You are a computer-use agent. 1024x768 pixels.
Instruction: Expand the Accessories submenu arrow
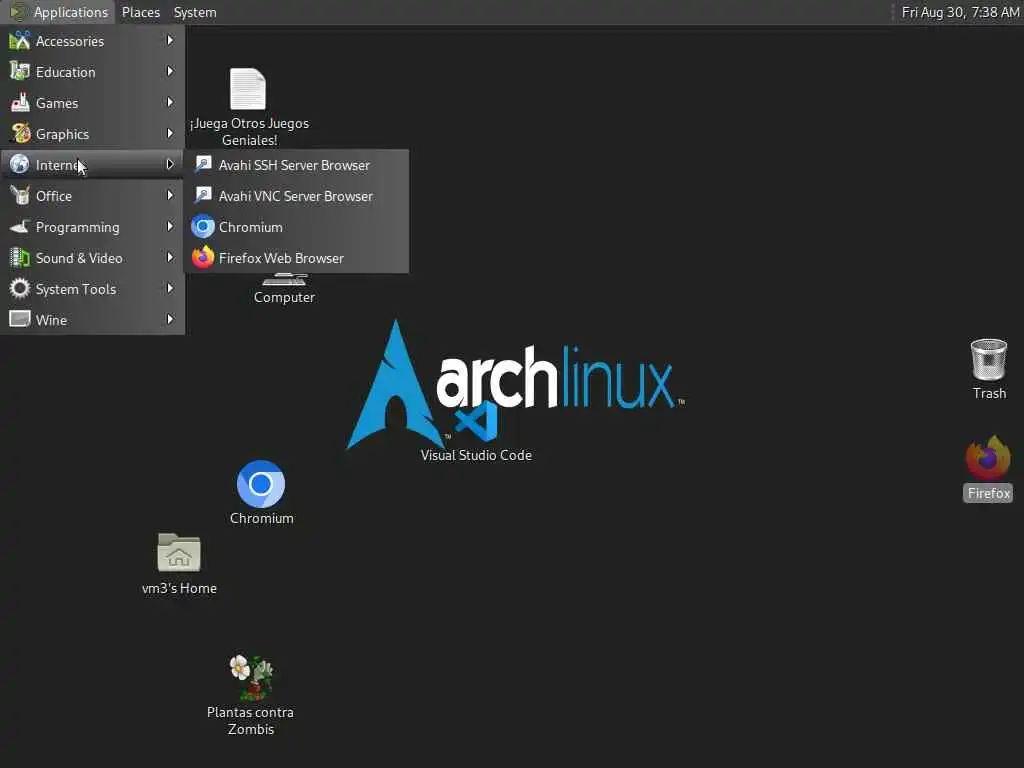(x=170, y=40)
